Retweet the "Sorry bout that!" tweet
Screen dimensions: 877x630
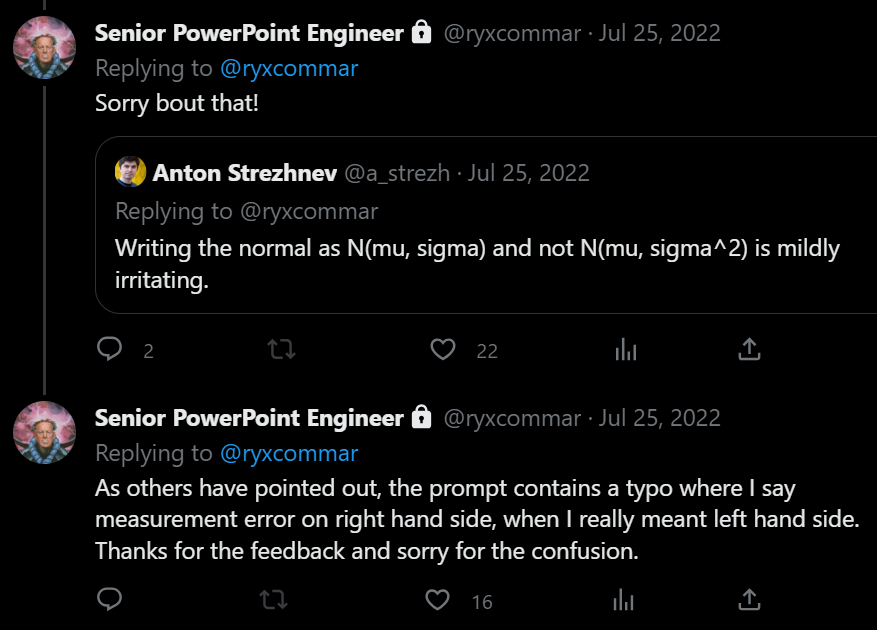pyautogui.click(x=281, y=350)
